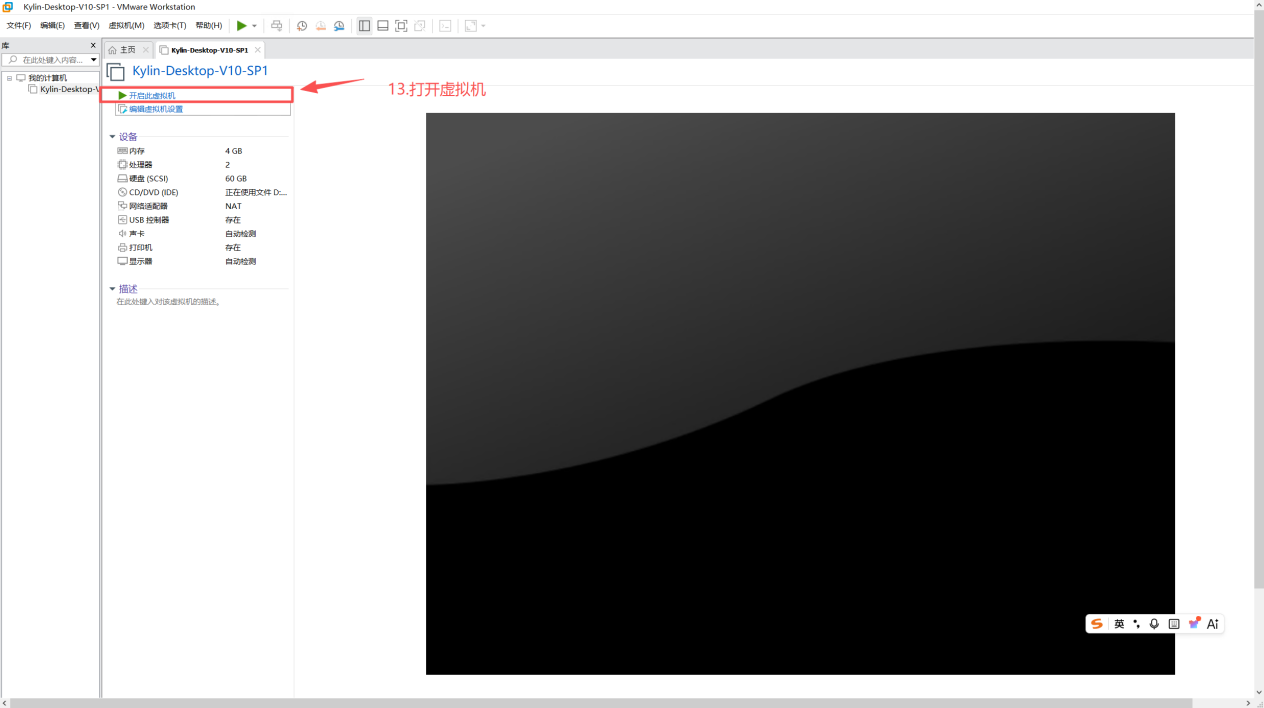Click the Send Ctrl+Alt+Del toolbar icon
This screenshot has height=708, width=1264.
coord(277,26)
